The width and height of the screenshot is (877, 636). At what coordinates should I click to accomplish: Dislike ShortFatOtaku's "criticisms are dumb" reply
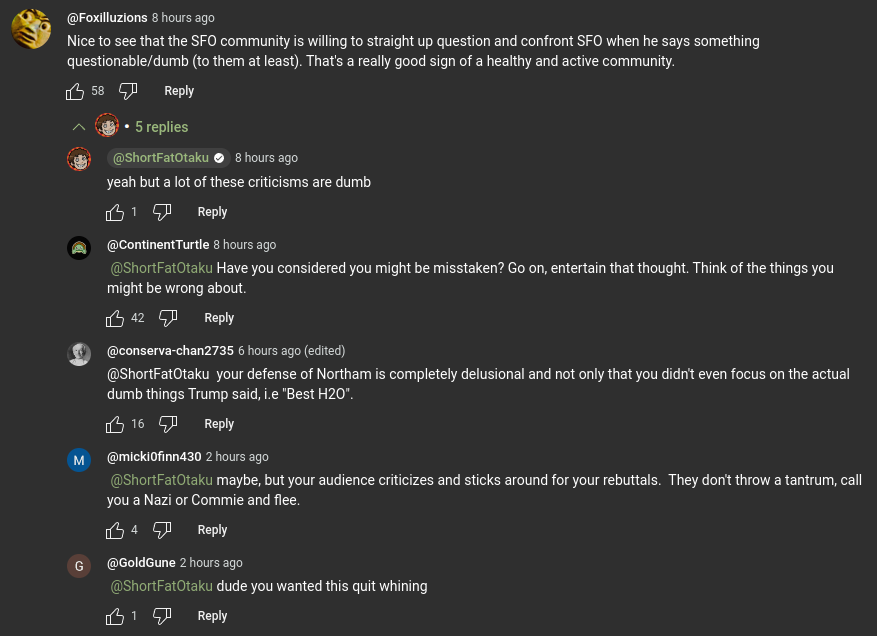pos(162,213)
